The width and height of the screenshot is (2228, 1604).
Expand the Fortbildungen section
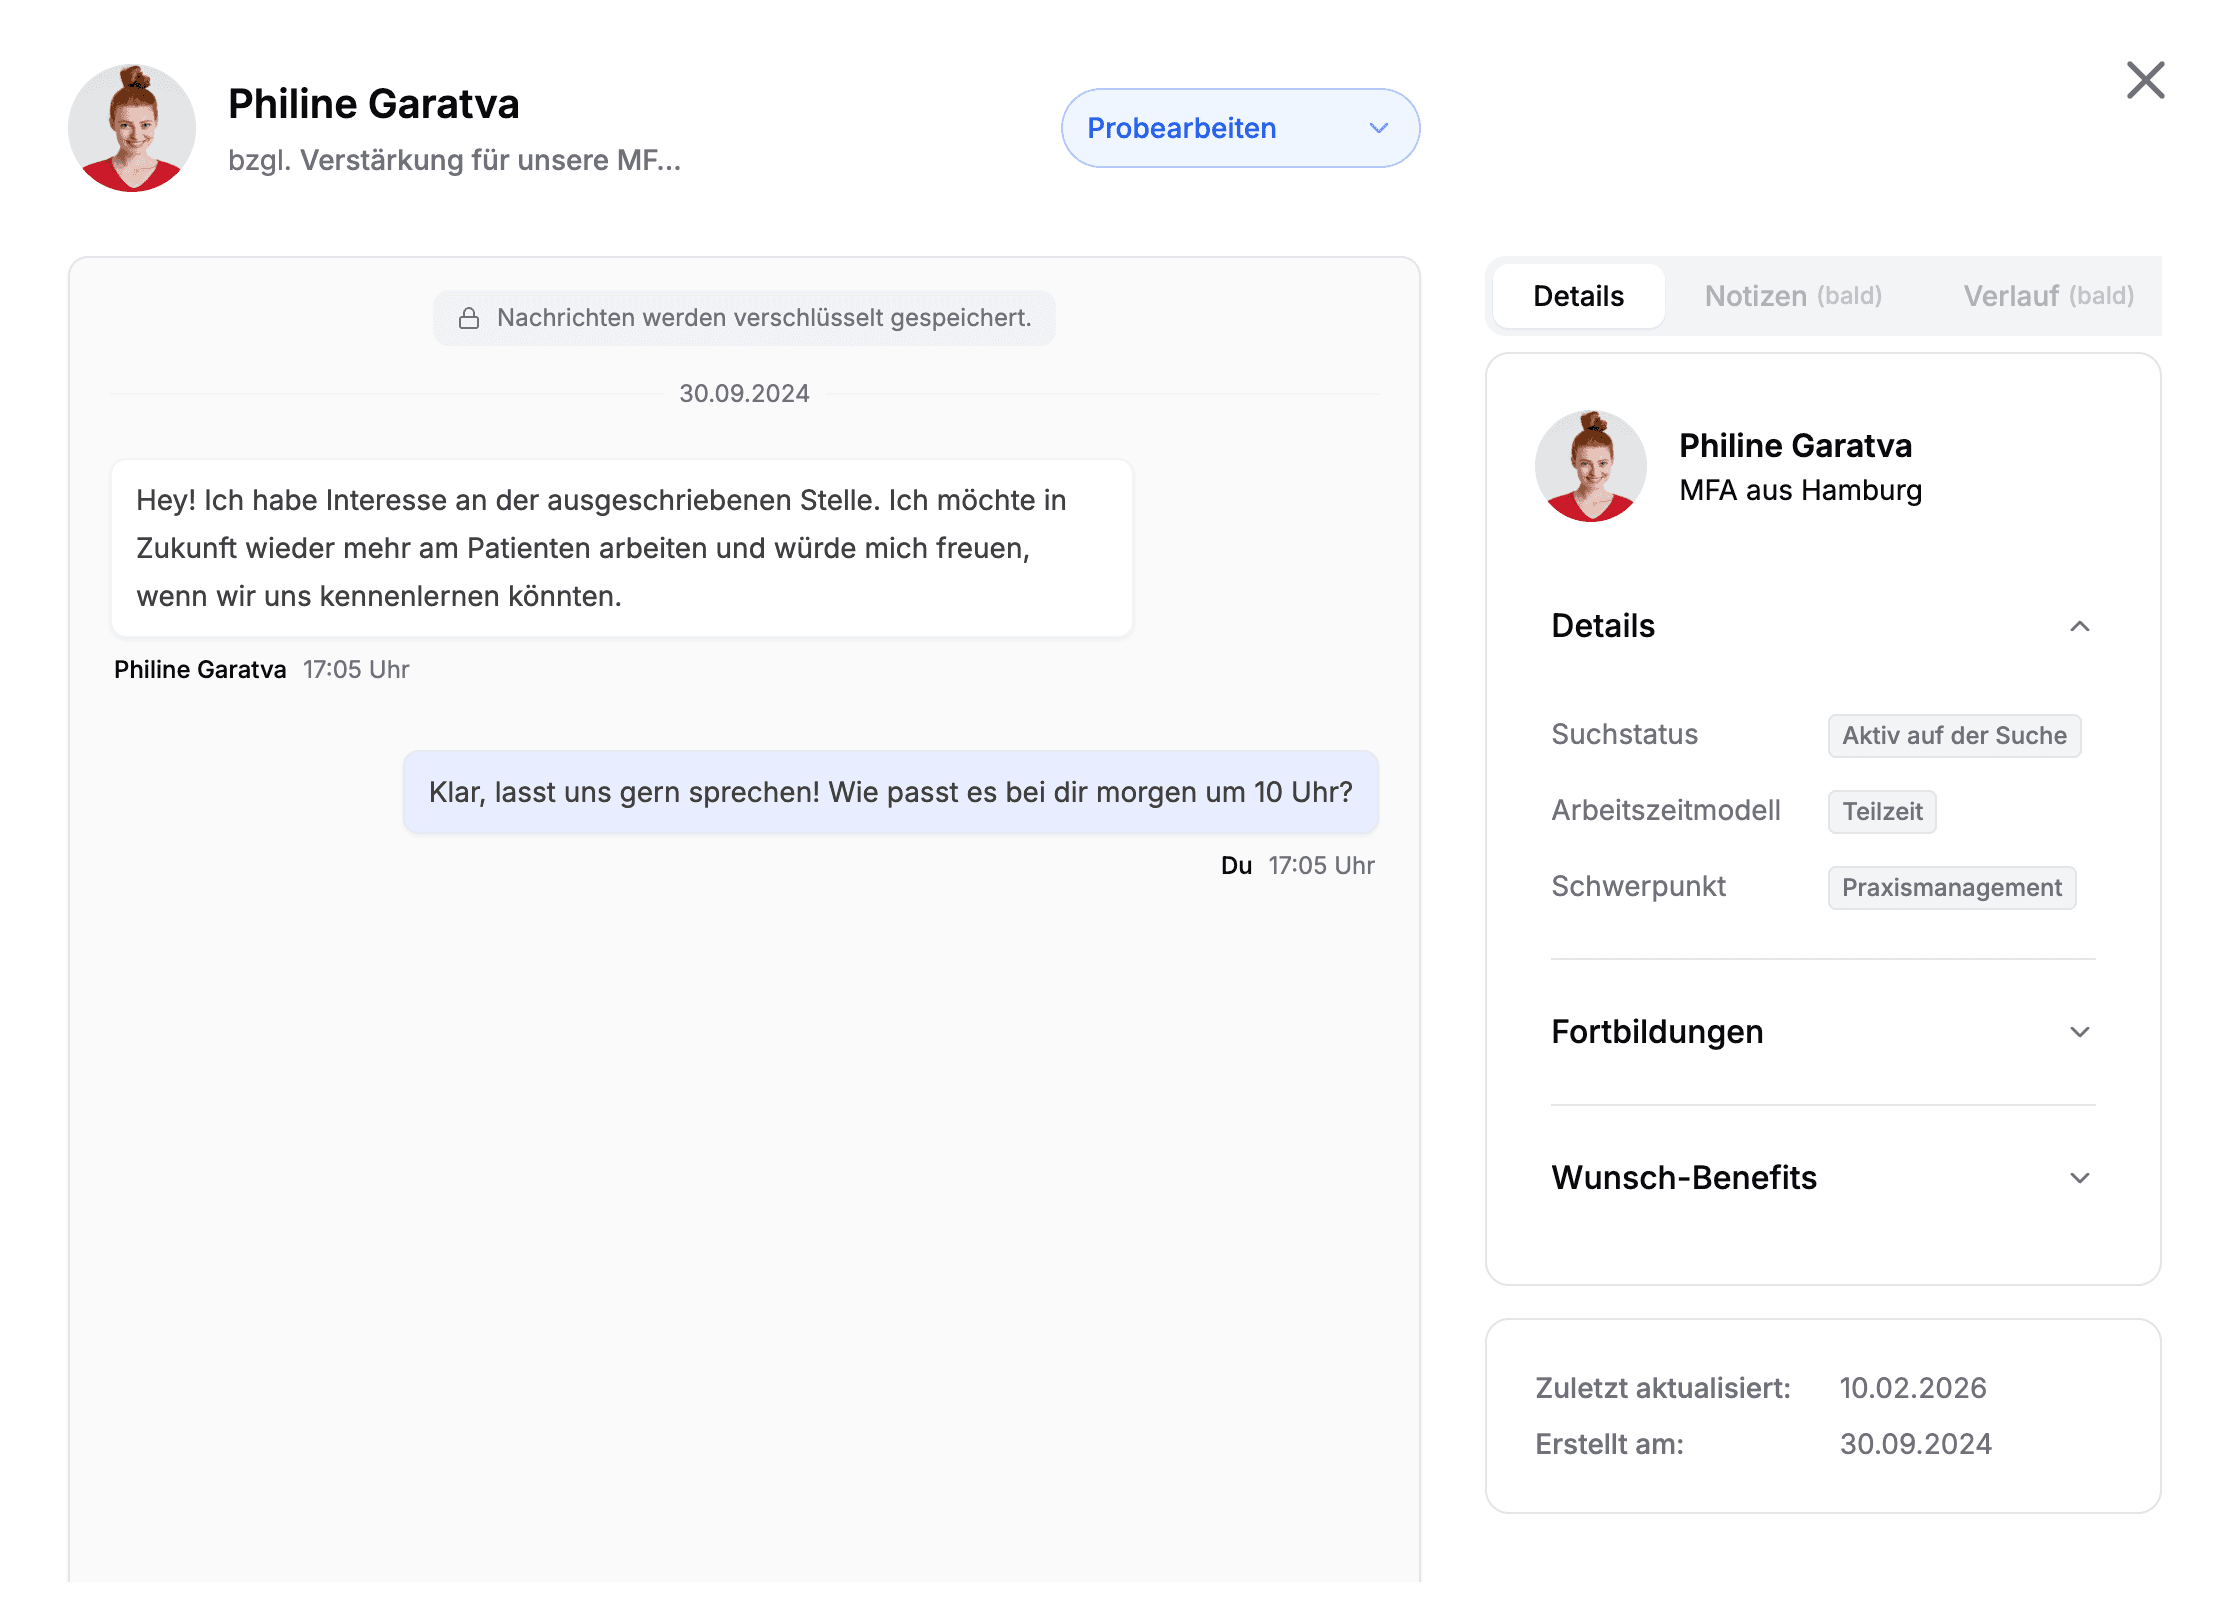pyautogui.click(x=2082, y=1031)
